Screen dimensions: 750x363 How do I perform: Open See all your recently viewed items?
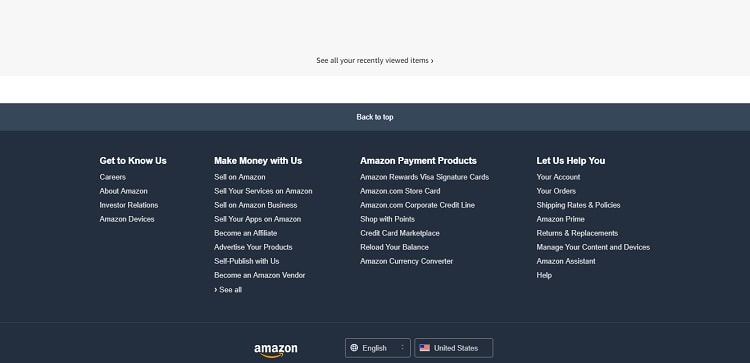point(375,61)
